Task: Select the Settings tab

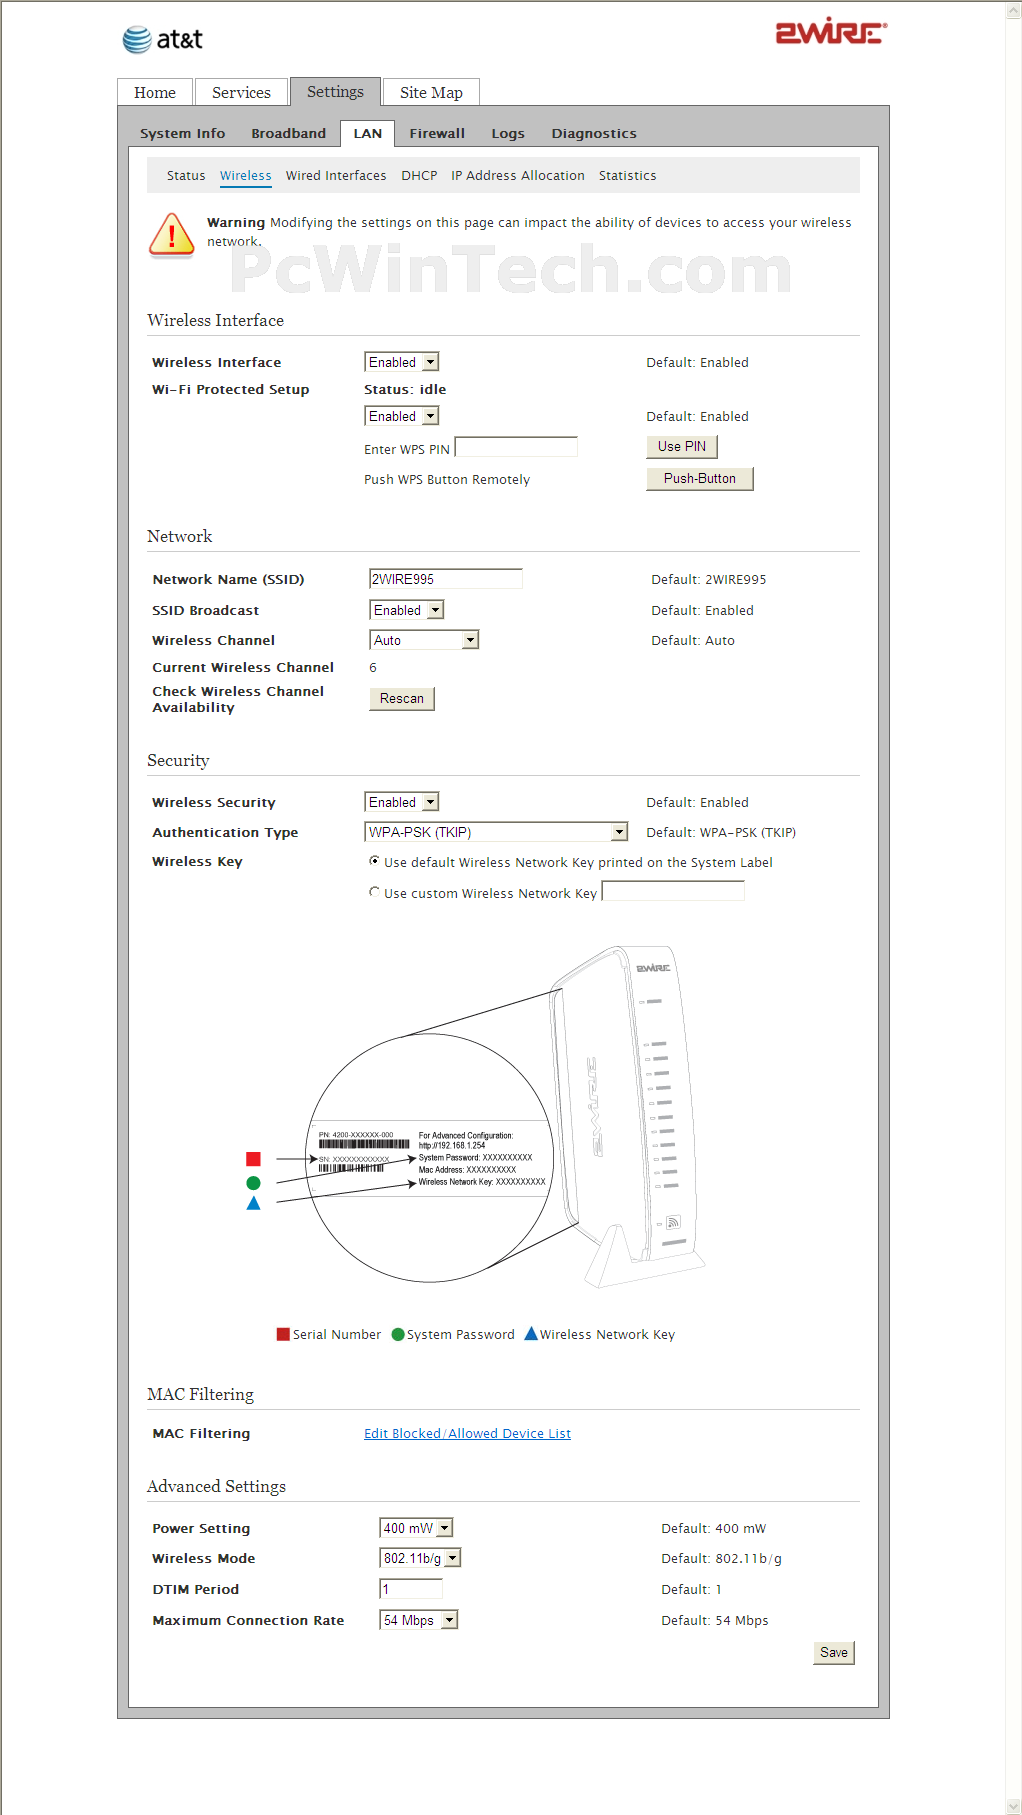Action: point(335,91)
